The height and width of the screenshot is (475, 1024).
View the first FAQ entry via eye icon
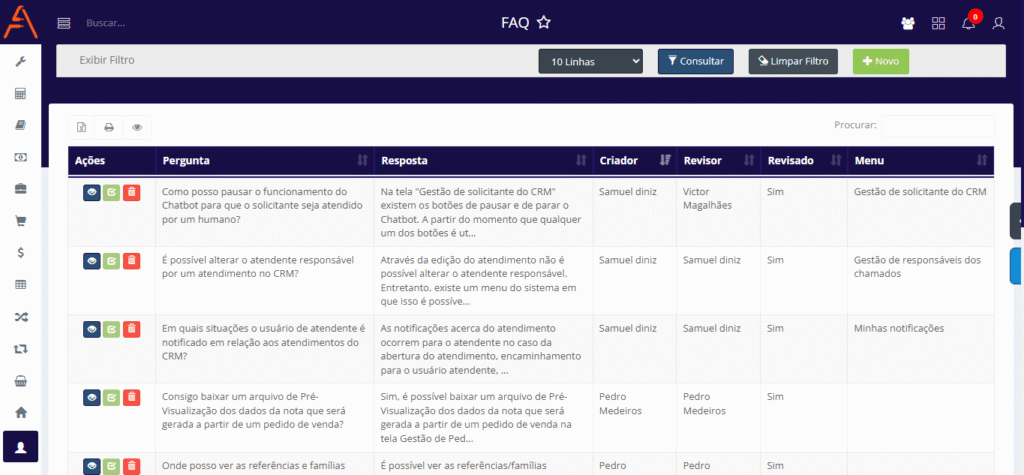point(91,193)
